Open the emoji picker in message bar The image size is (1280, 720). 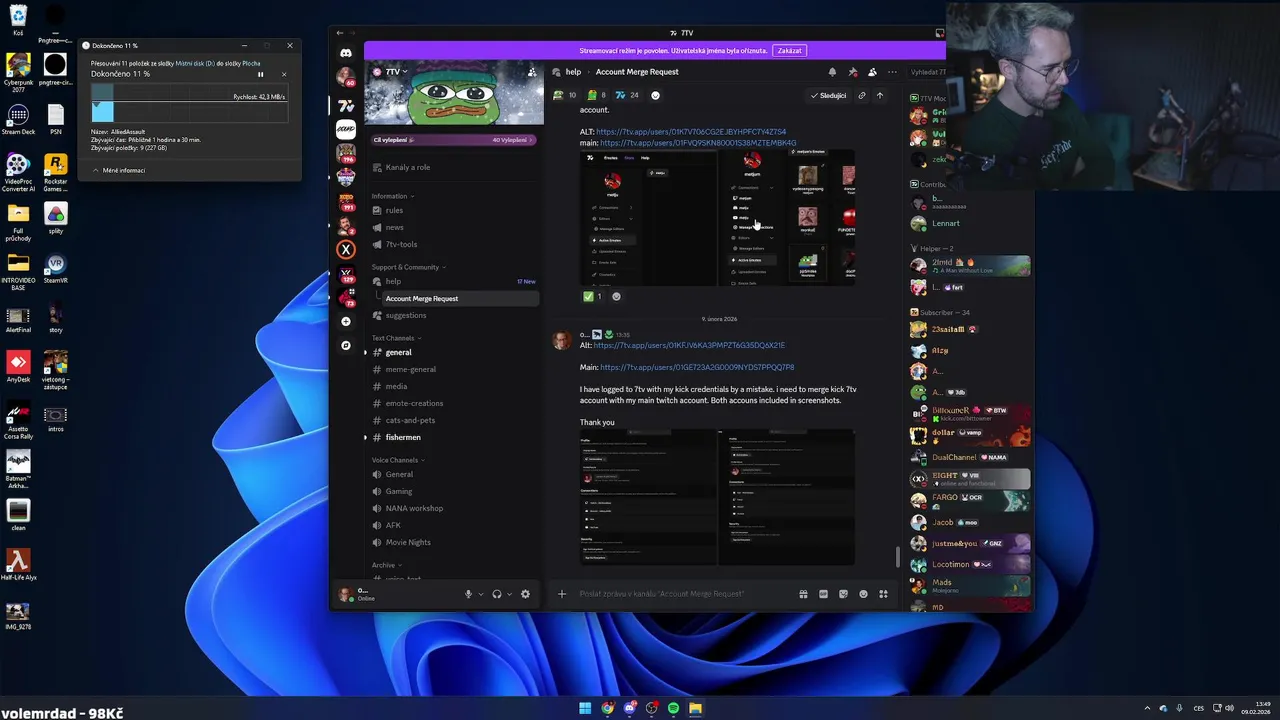click(x=863, y=594)
